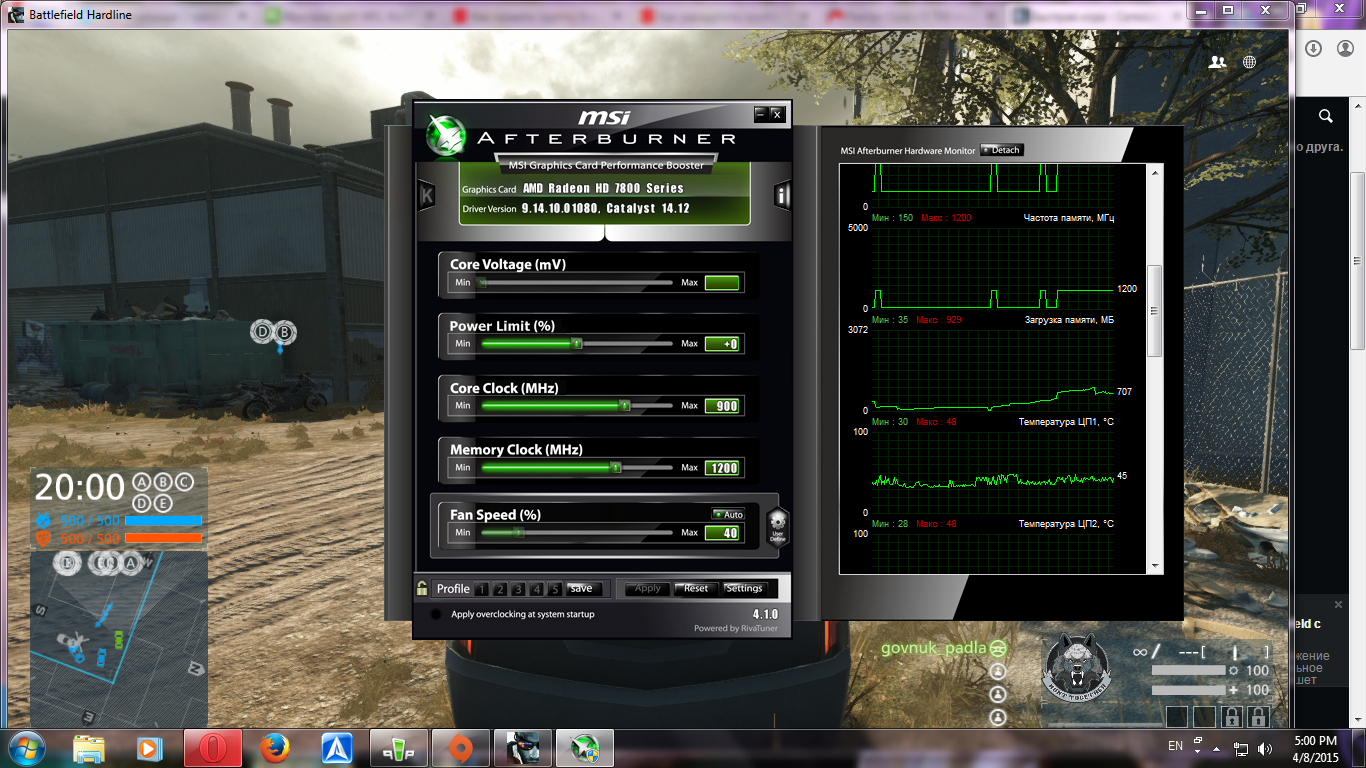Save the current profile
Image resolution: width=1366 pixels, height=768 pixels.
coord(582,589)
